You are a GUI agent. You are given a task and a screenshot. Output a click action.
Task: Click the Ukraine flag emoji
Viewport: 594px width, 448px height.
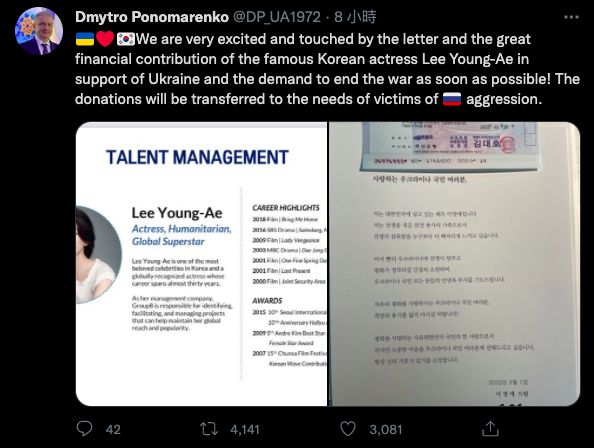tap(85, 39)
